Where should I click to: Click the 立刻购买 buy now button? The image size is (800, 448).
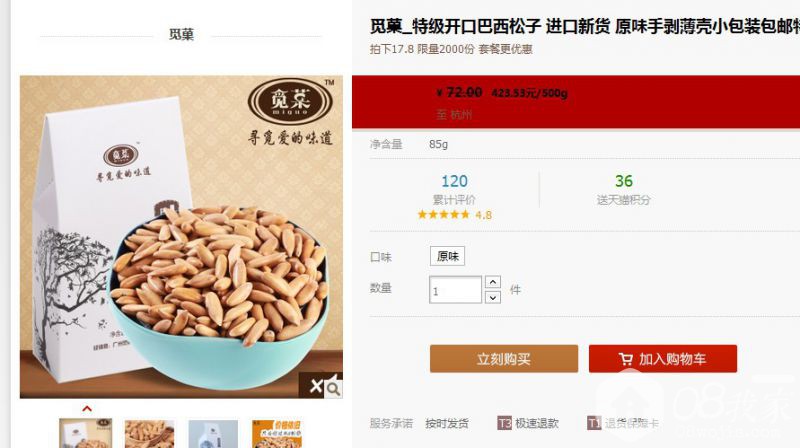click(504, 359)
